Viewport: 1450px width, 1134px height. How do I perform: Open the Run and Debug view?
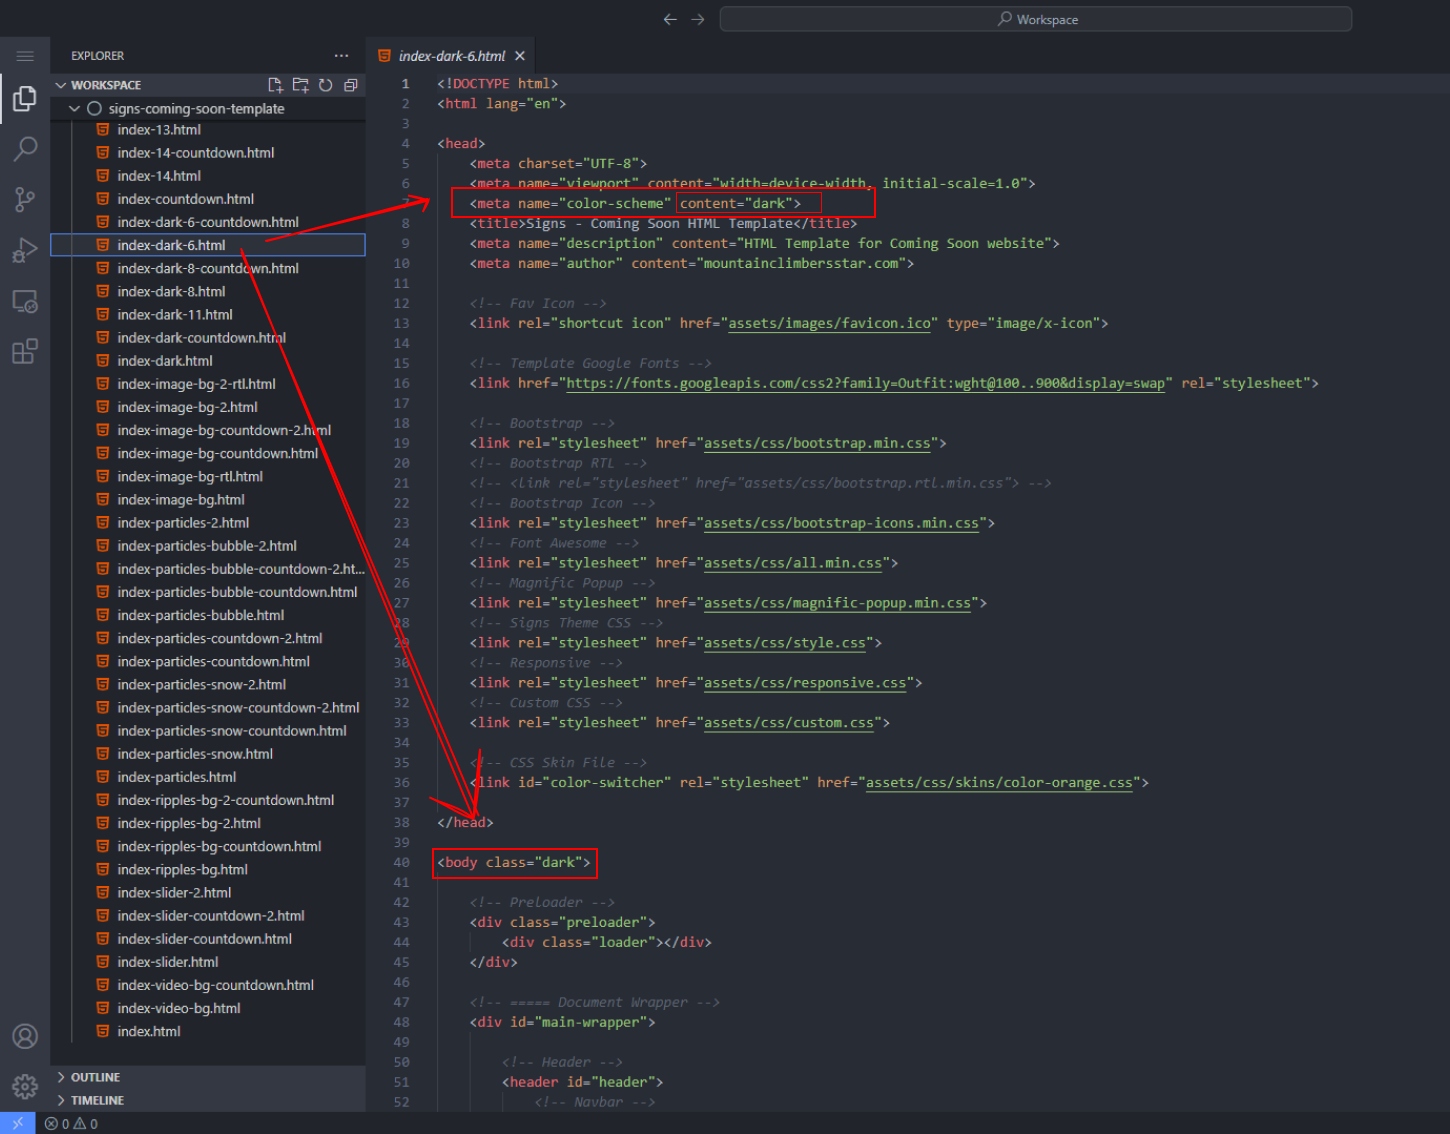[x=25, y=250]
